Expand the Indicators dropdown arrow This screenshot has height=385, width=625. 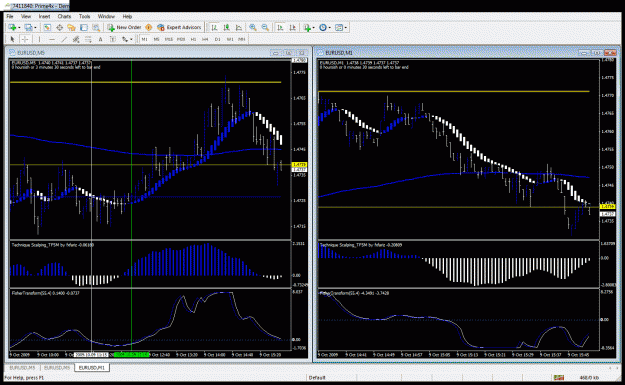[x=314, y=28]
